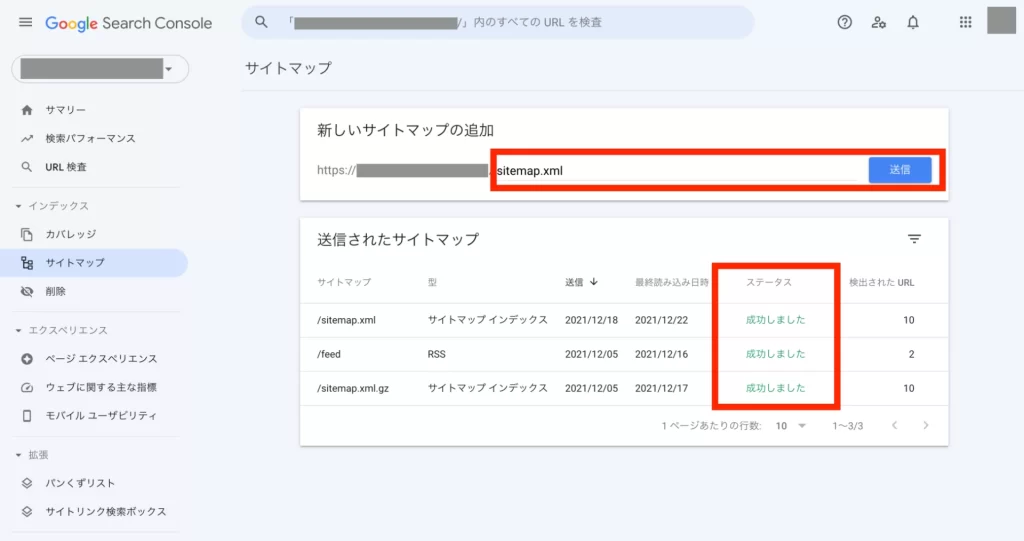Go to previous page of sitemaps
The image size is (1024, 541).
pos(894,426)
